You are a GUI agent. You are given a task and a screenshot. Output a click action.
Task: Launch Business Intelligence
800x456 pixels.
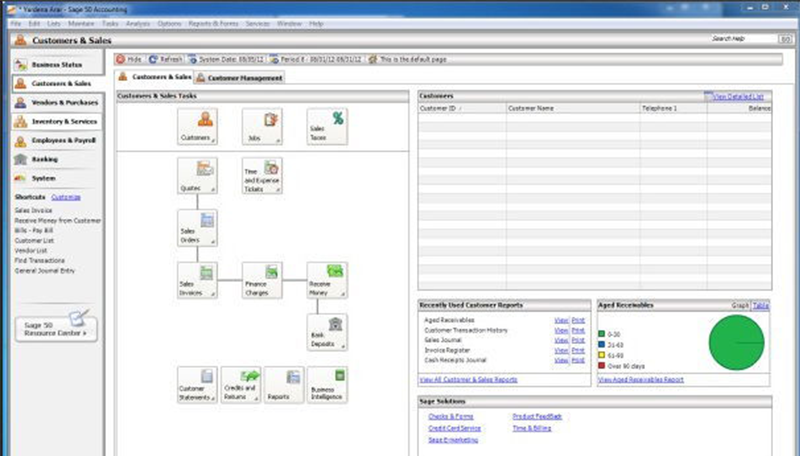326,384
